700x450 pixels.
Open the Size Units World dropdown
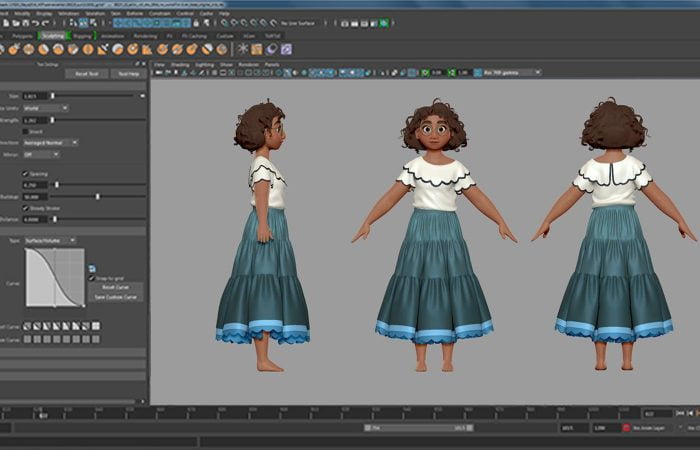click(46, 108)
